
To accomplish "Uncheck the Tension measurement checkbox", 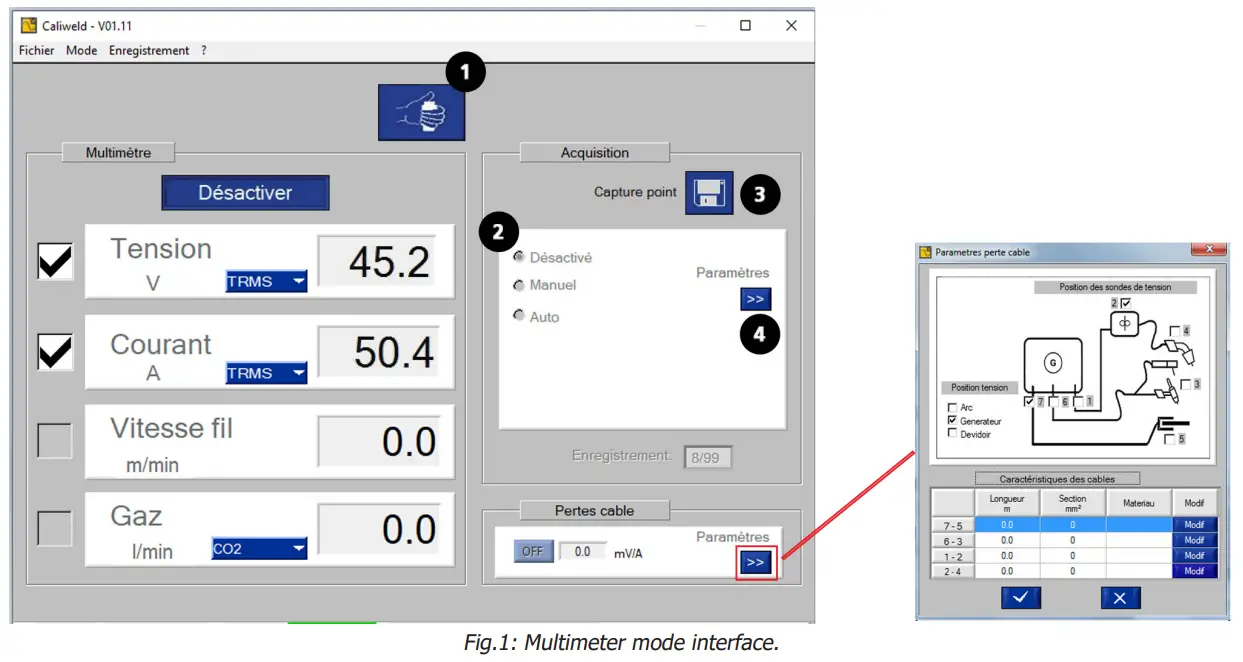I will point(54,261).
